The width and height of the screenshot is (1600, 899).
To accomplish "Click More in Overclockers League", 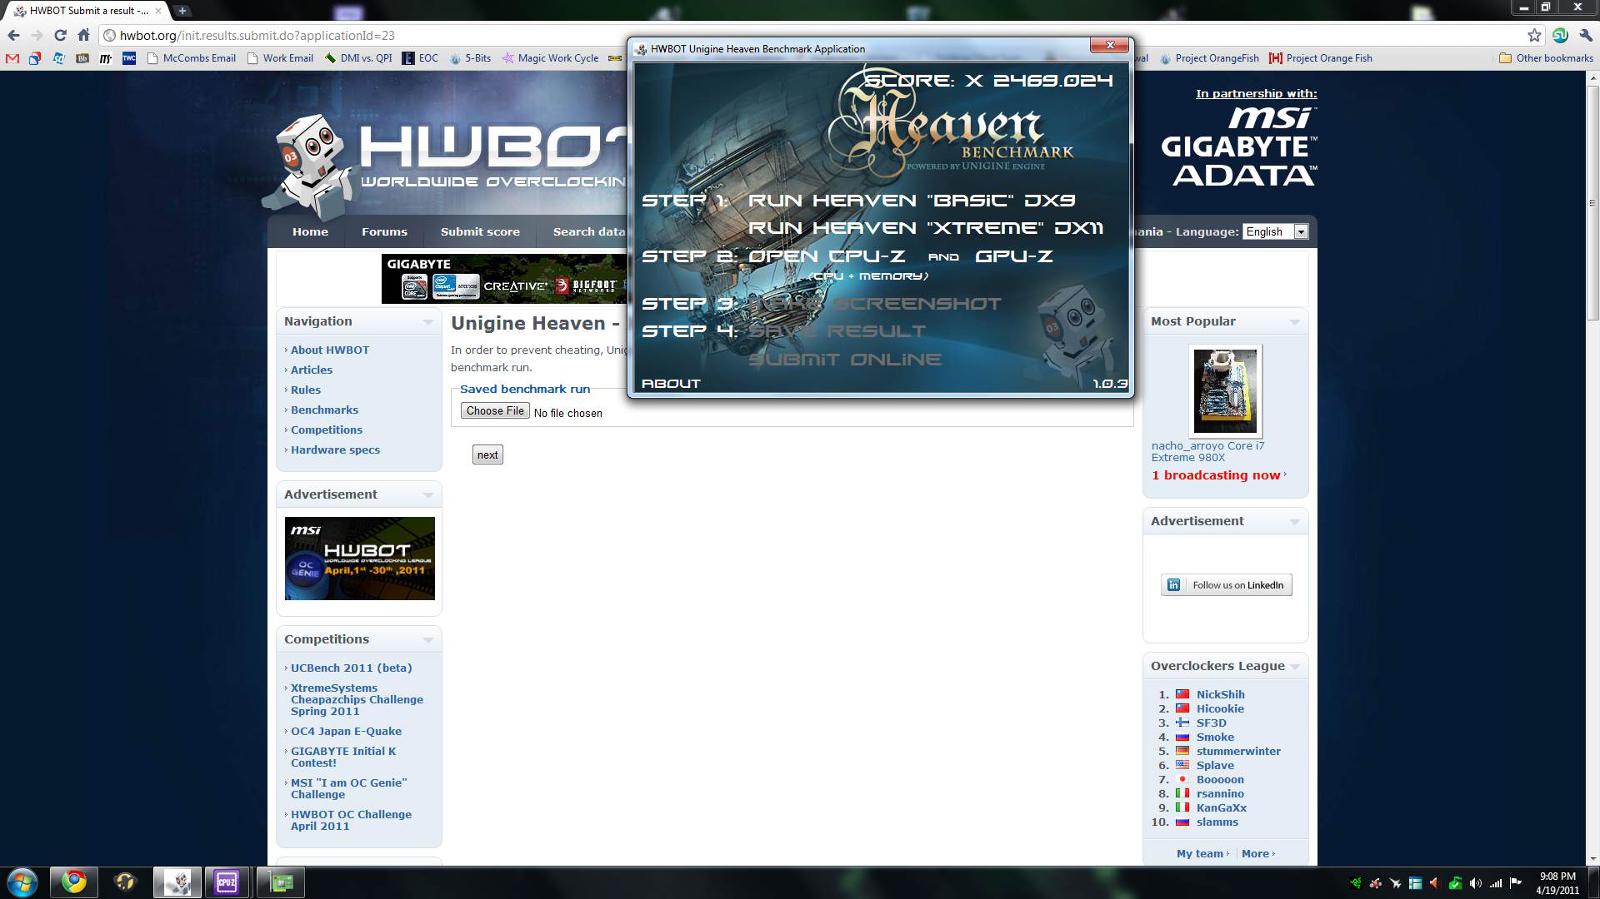I will point(1255,854).
